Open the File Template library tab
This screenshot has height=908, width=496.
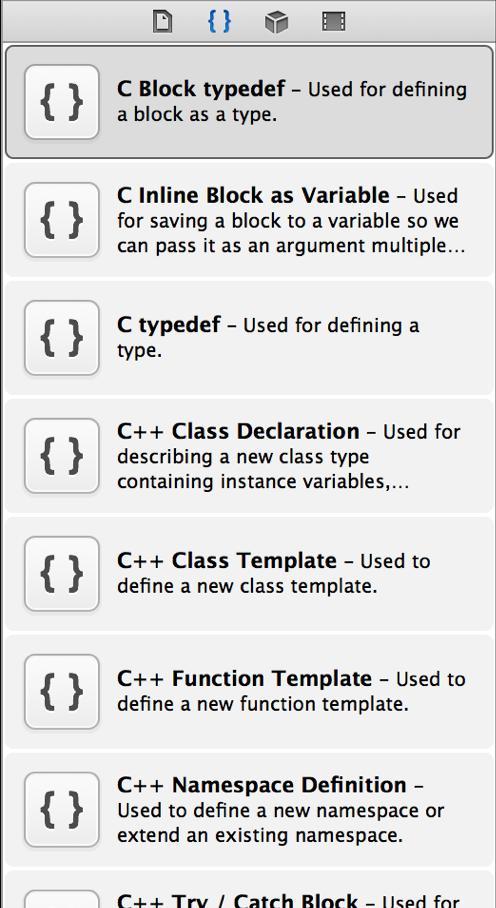pos(162,22)
